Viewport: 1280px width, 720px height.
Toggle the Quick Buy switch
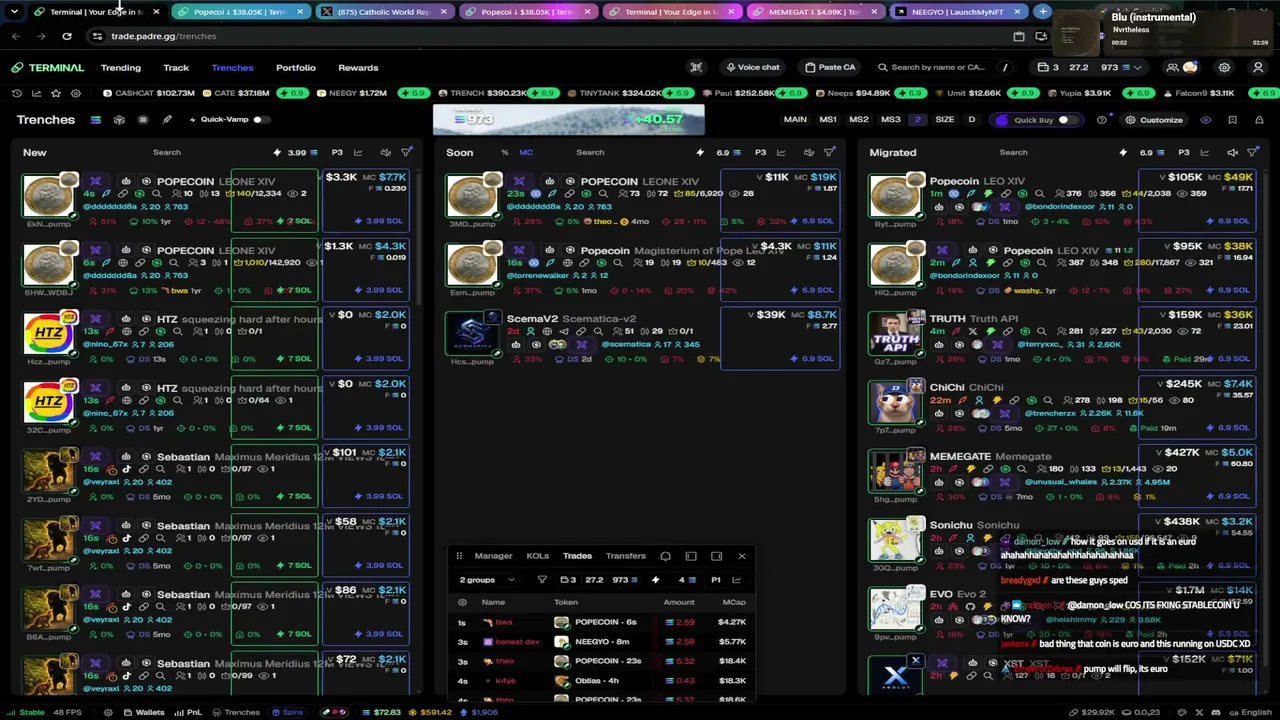pos(1066,120)
